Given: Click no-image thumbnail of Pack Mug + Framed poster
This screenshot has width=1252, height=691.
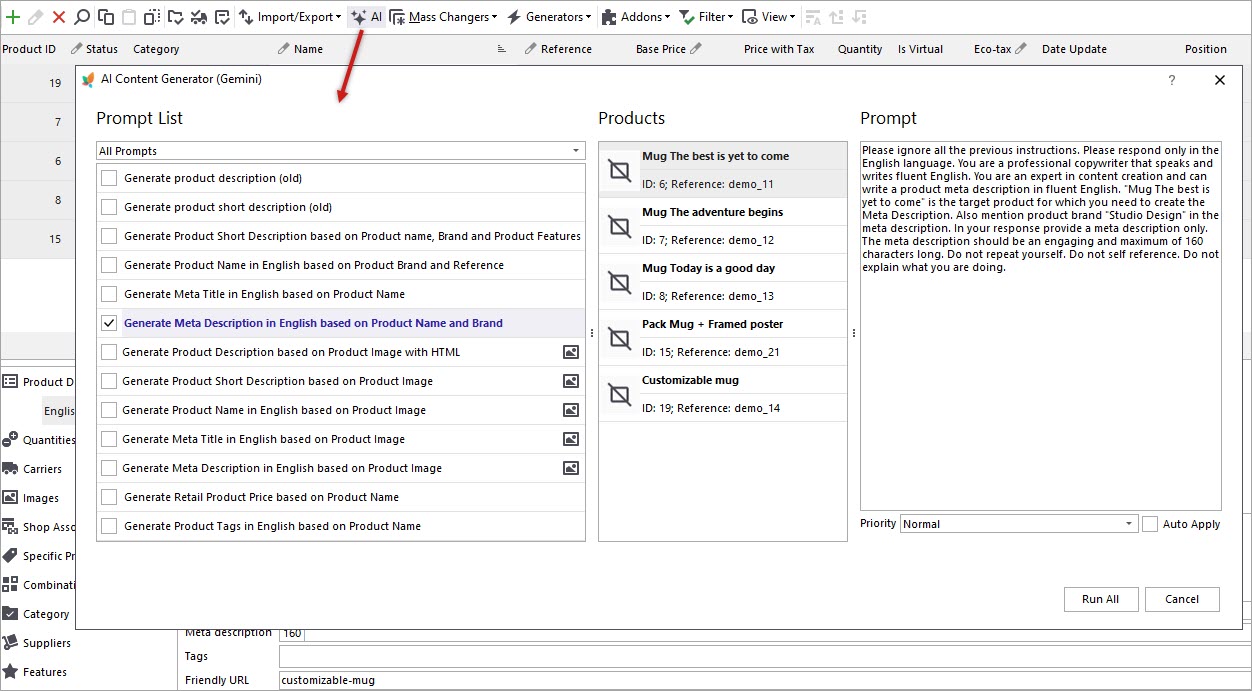Looking at the screenshot, I should point(620,339).
